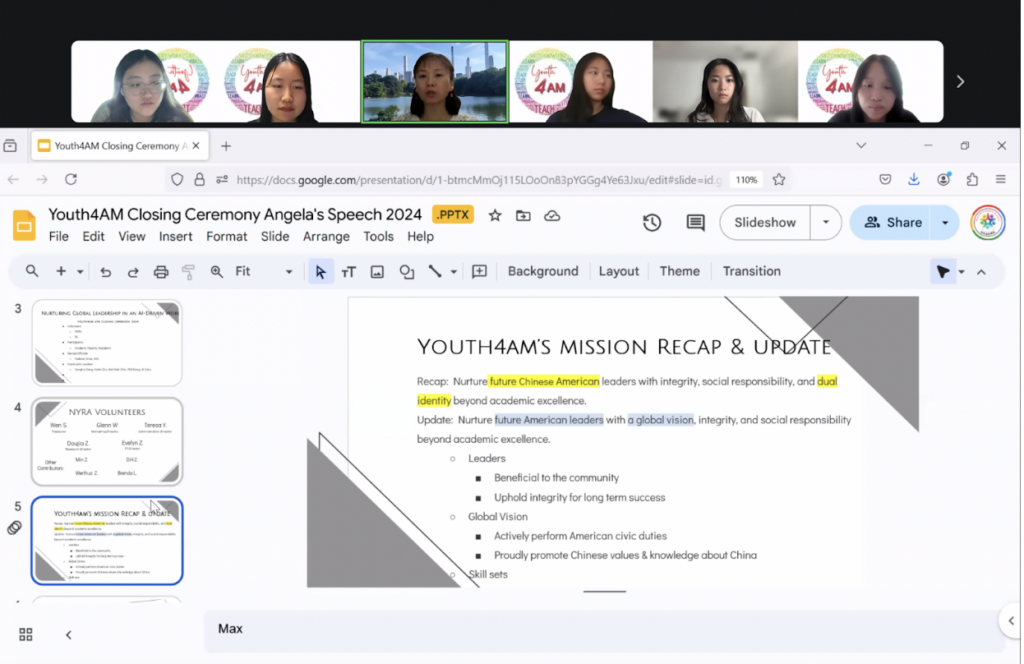Expand line type dropdown arrow

pyautogui.click(x=453, y=272)
